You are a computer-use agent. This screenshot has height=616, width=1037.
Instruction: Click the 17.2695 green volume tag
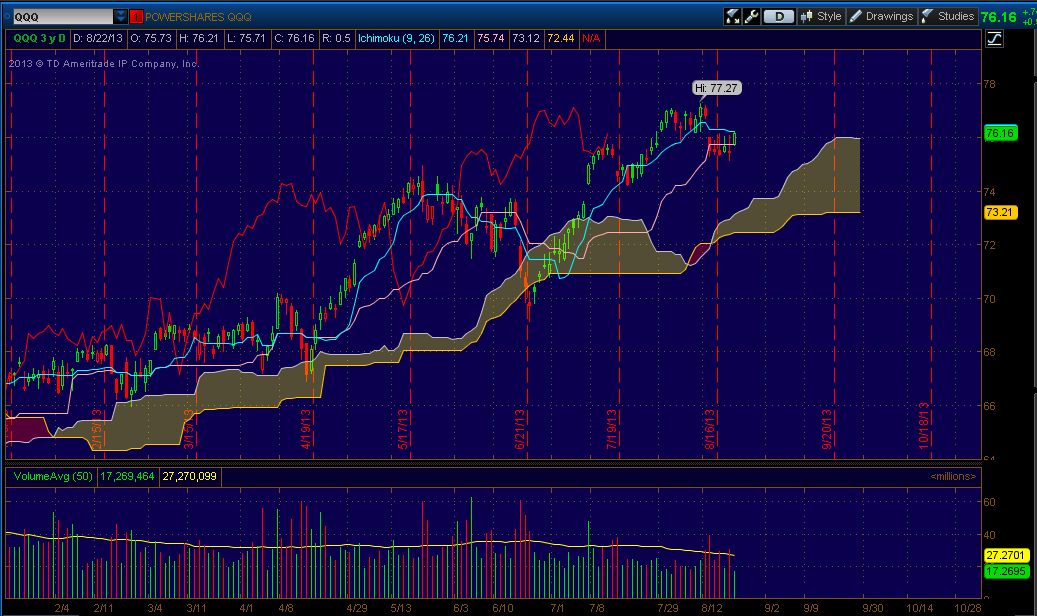point(1005,571)
